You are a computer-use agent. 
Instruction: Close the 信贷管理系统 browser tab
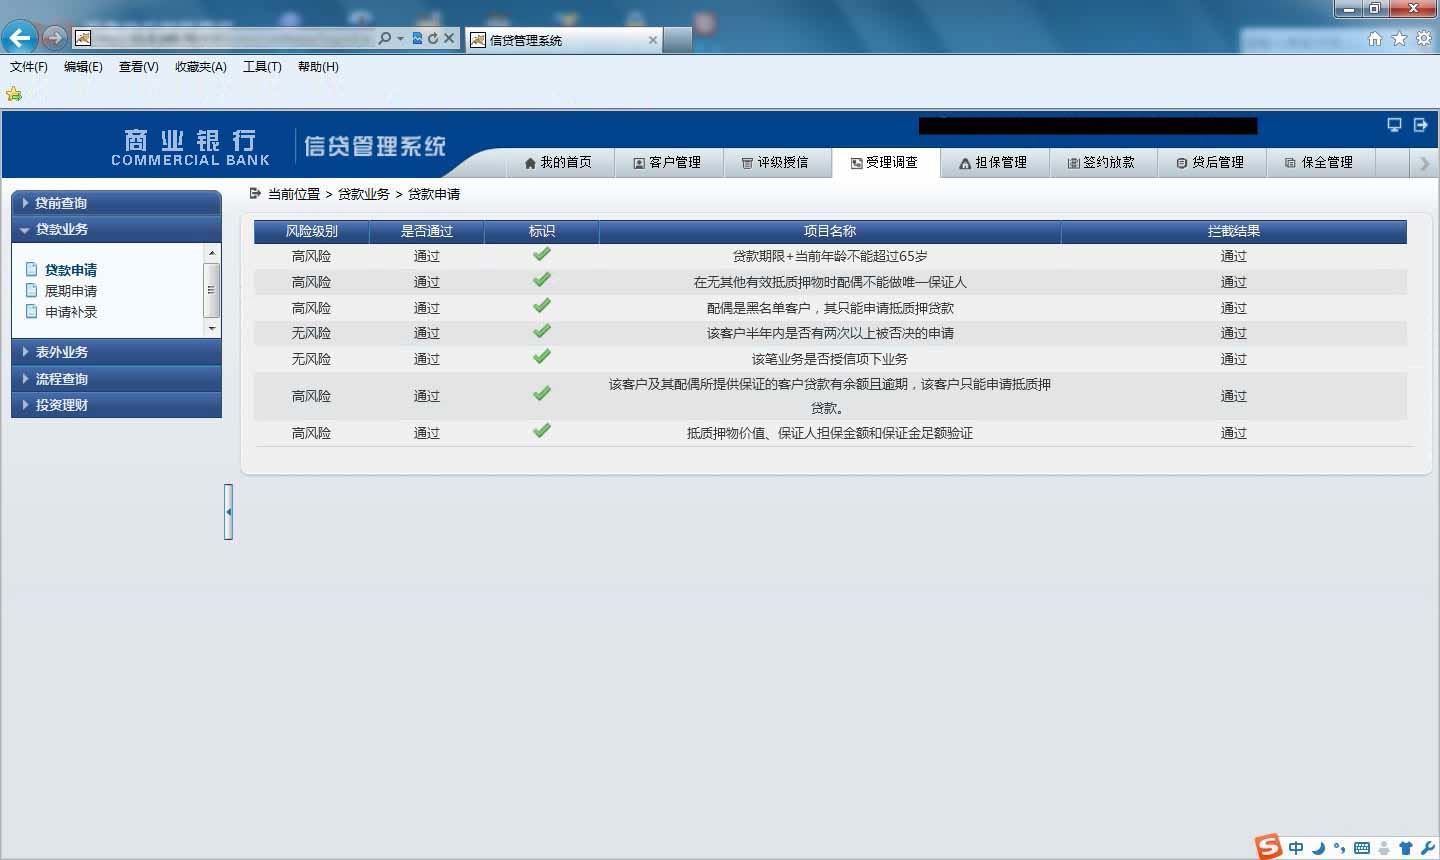tap(653, 40)
